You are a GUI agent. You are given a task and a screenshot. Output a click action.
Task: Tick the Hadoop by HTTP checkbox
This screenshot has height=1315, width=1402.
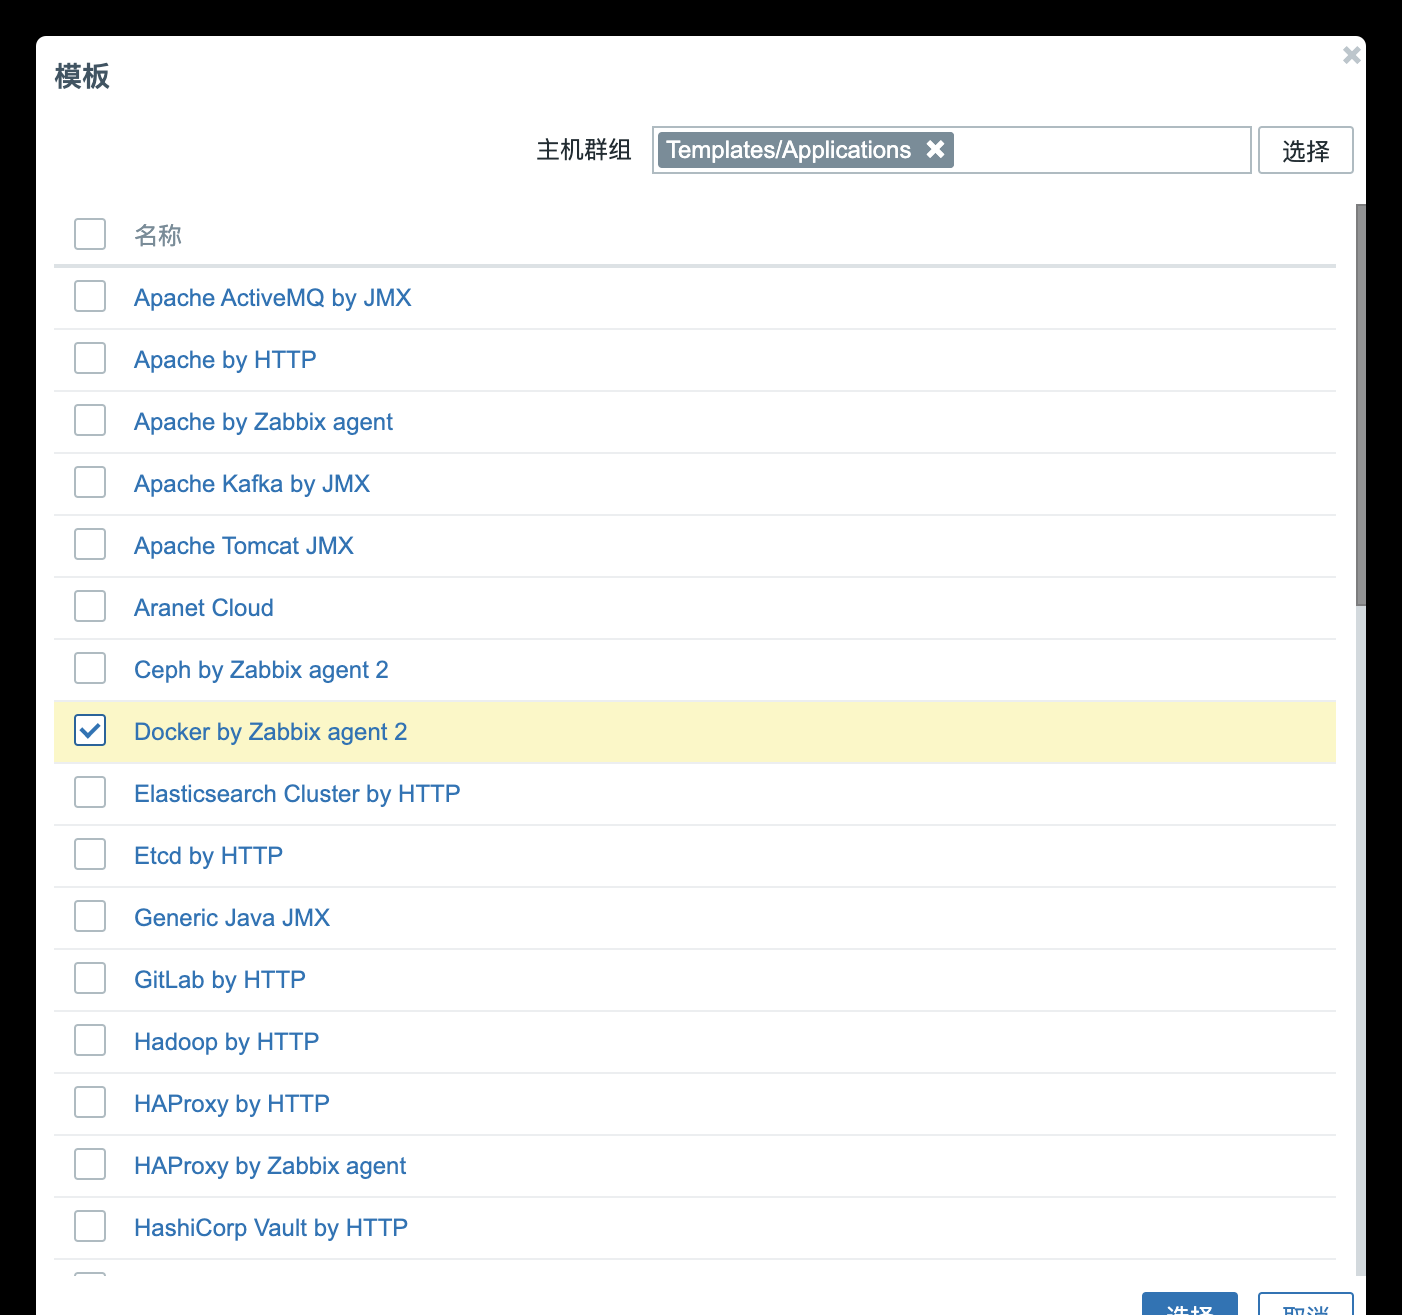pyautogui.click(x=90, y=1040)
